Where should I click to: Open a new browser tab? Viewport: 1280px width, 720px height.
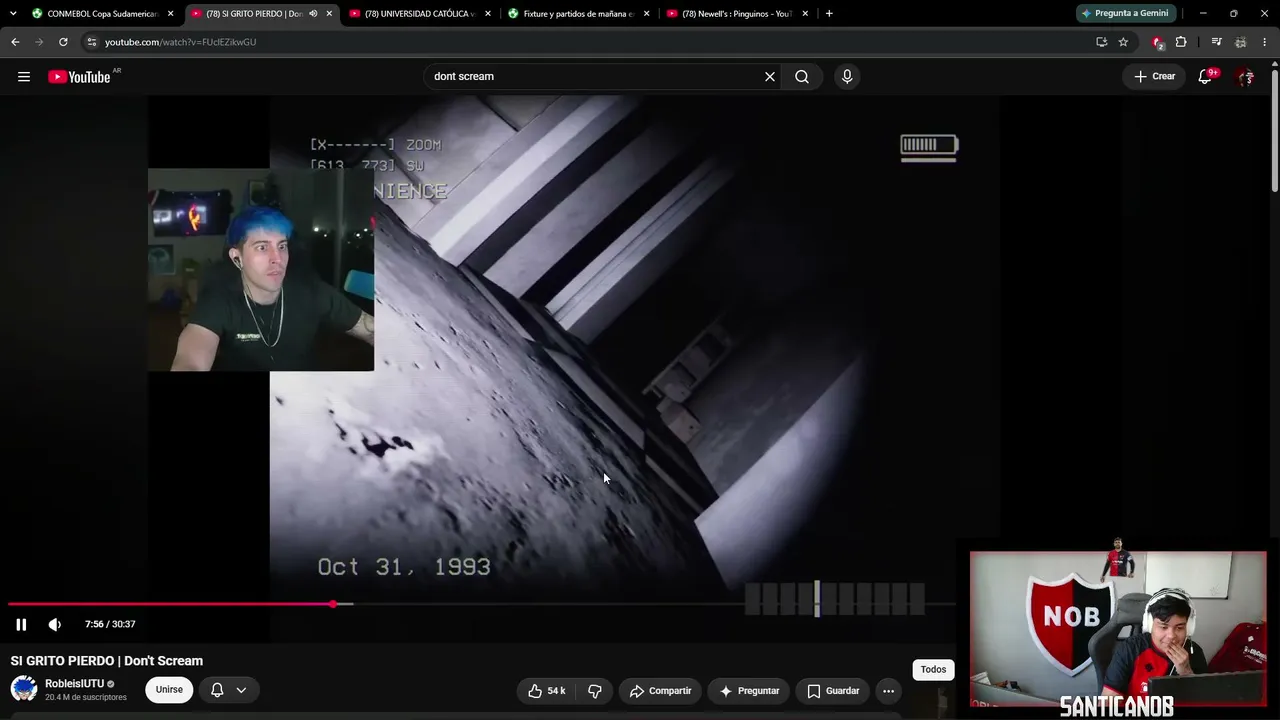(829, 14)
